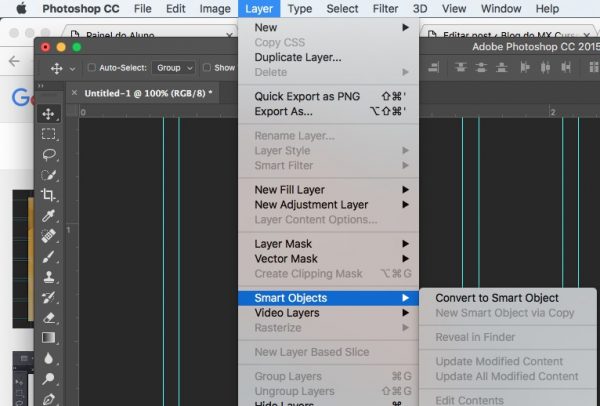The width and height of the screenshot is (600, 406).
Task: Click the highlighted Smart Objects item
Action: tap(328, 298)
